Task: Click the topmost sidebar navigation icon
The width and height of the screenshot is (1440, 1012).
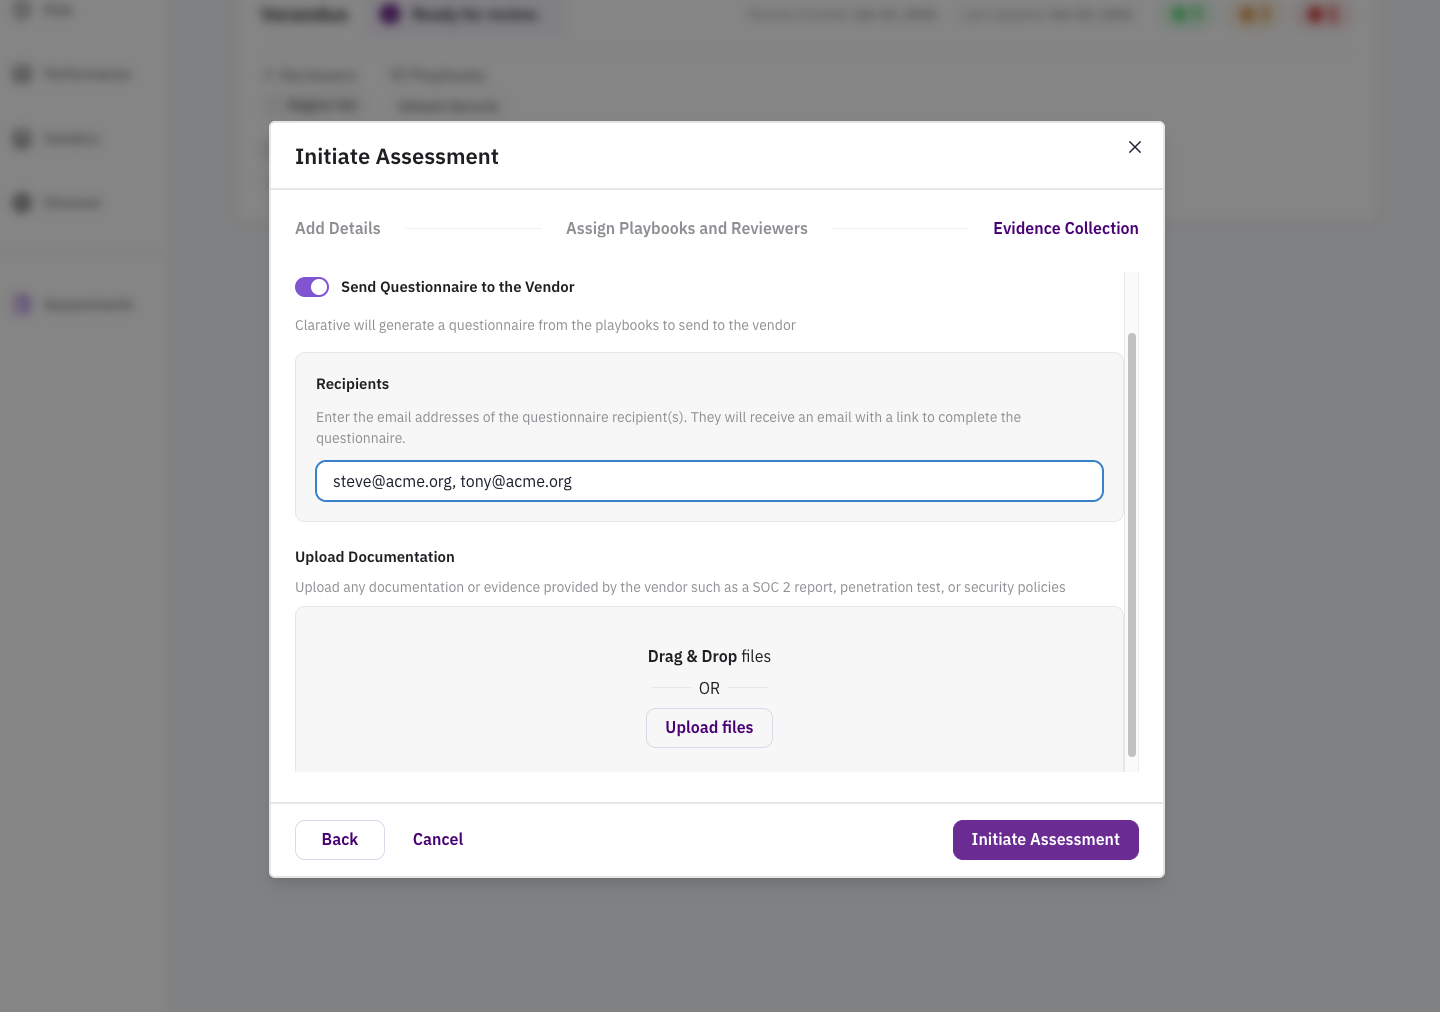Action: tap(22, 9)
